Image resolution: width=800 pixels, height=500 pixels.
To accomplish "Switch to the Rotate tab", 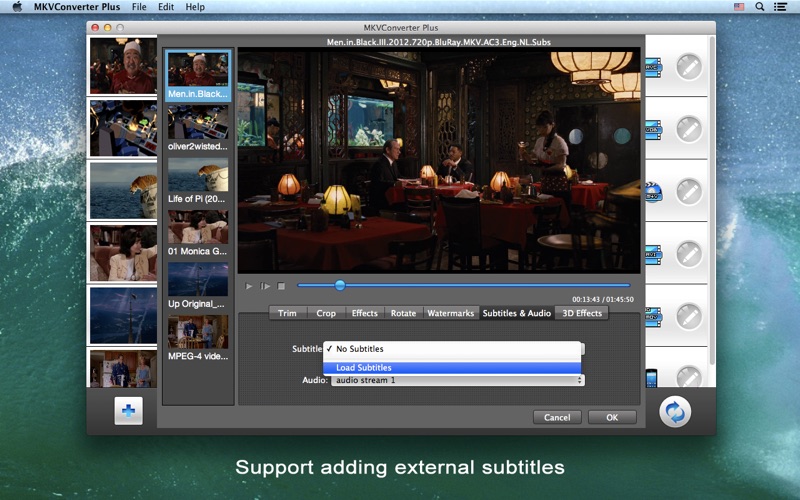I will [x=403, y=313].
